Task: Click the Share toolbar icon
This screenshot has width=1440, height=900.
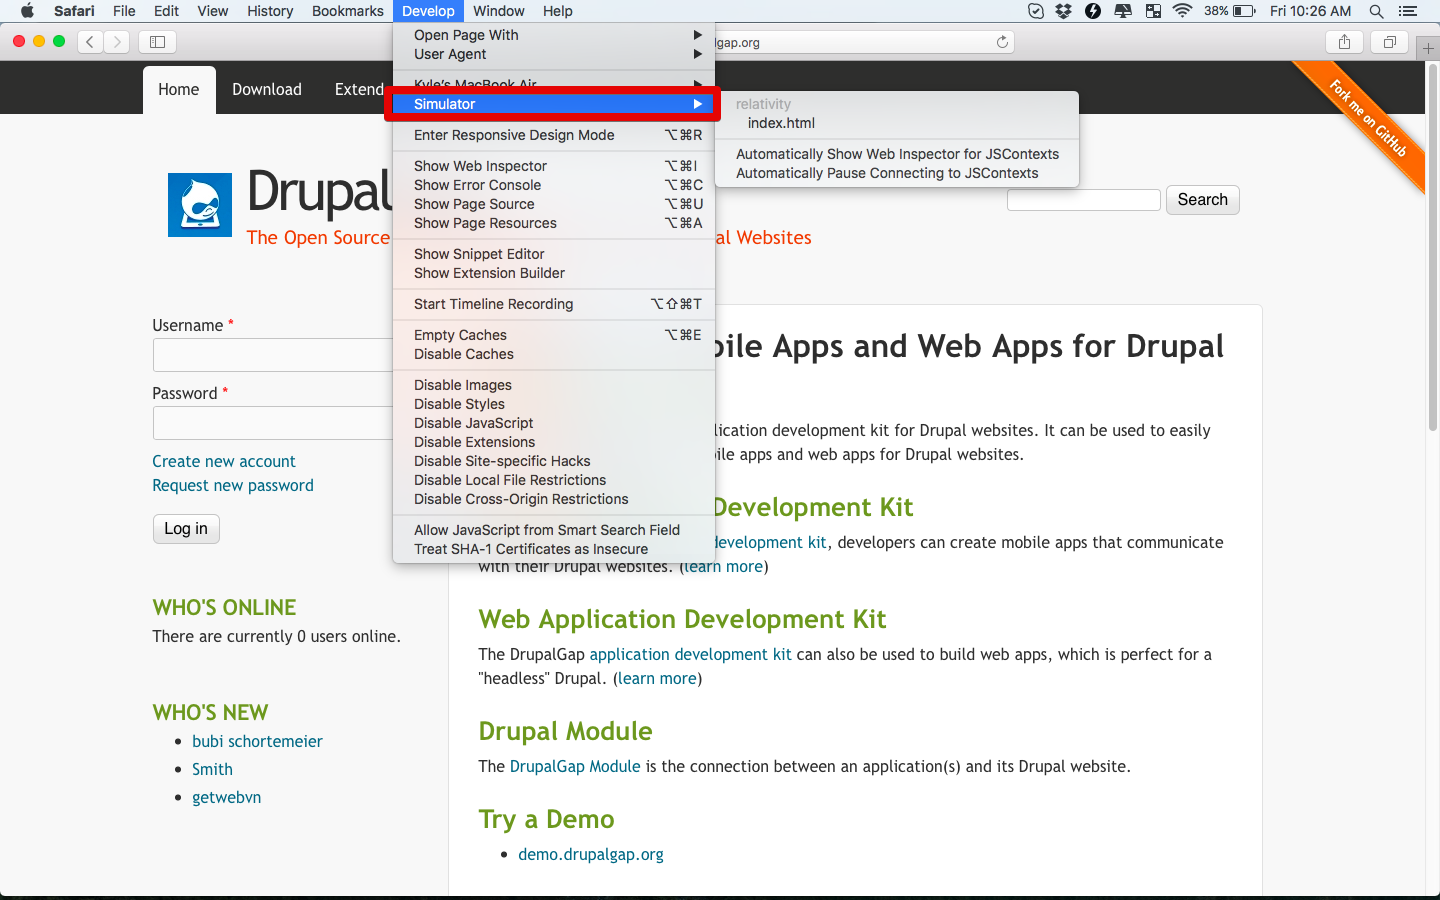Action: tap(1344, 42)
